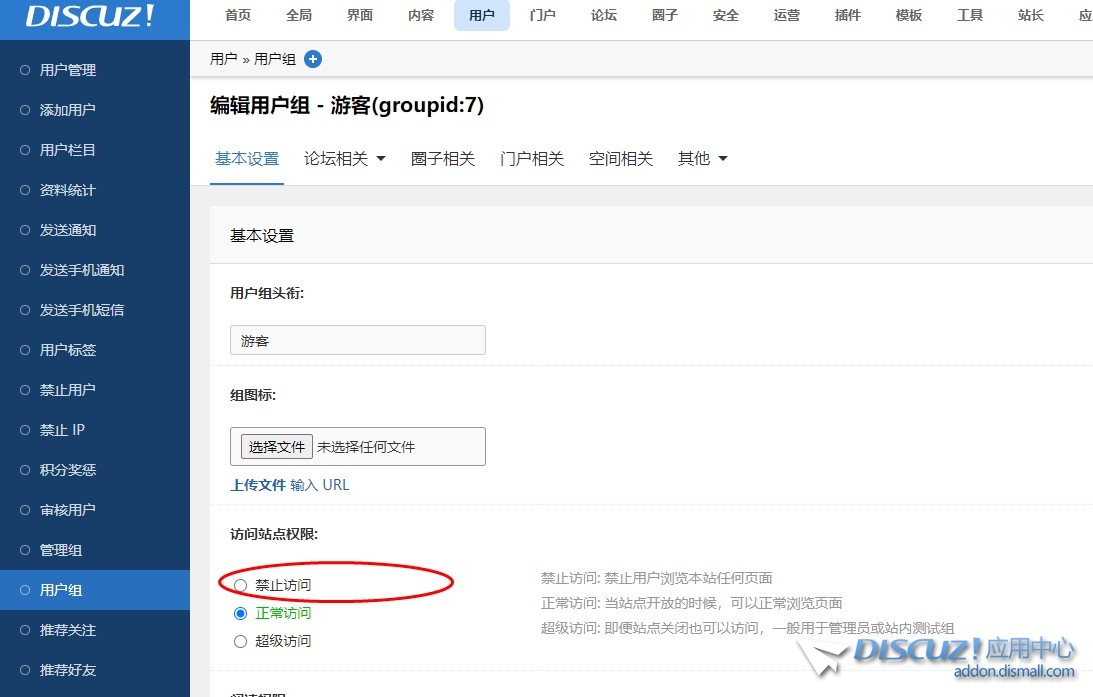Click the 选择文件 upload button
1093x697 pixels.
[276, 446]
